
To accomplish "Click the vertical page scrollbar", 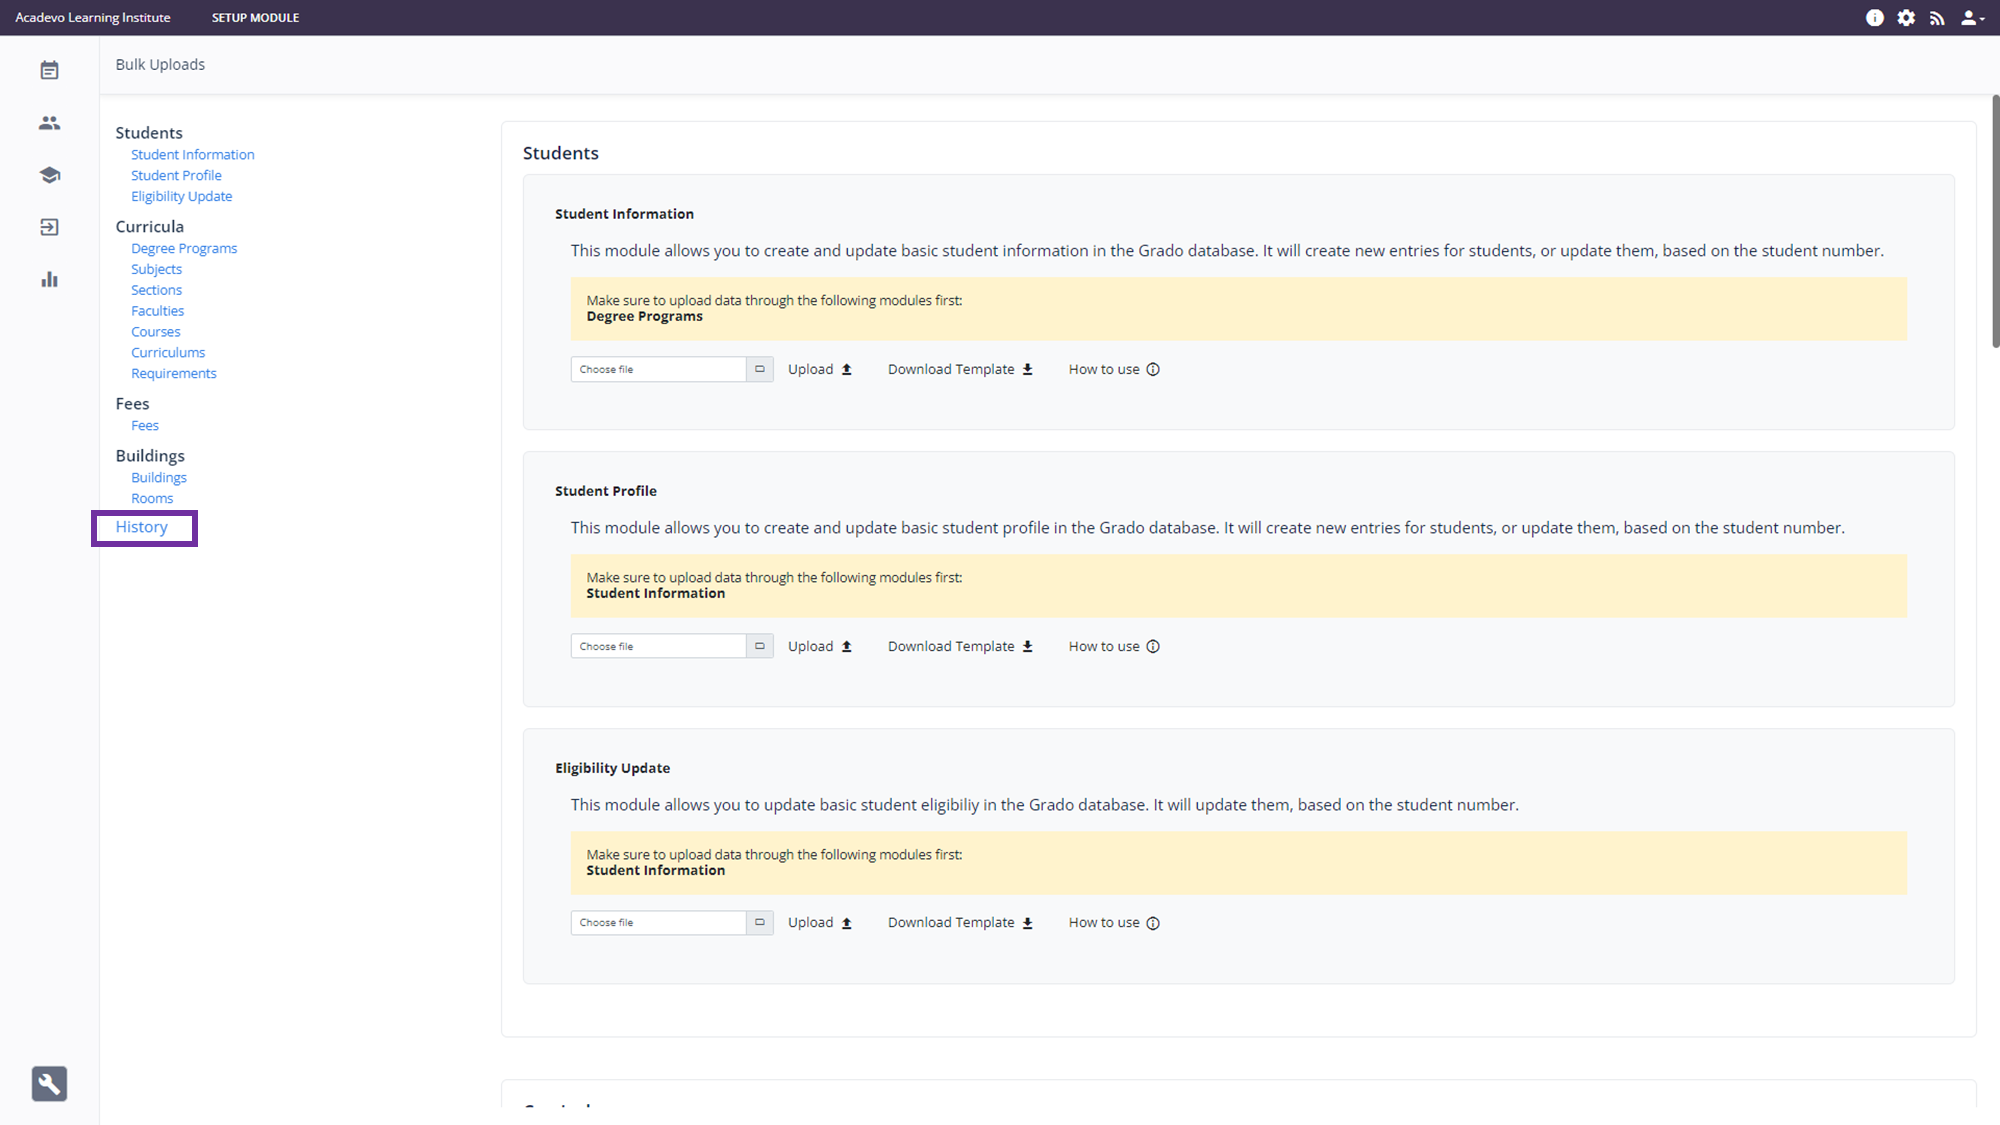I will pyautogui.click(x=1995, y=220).
